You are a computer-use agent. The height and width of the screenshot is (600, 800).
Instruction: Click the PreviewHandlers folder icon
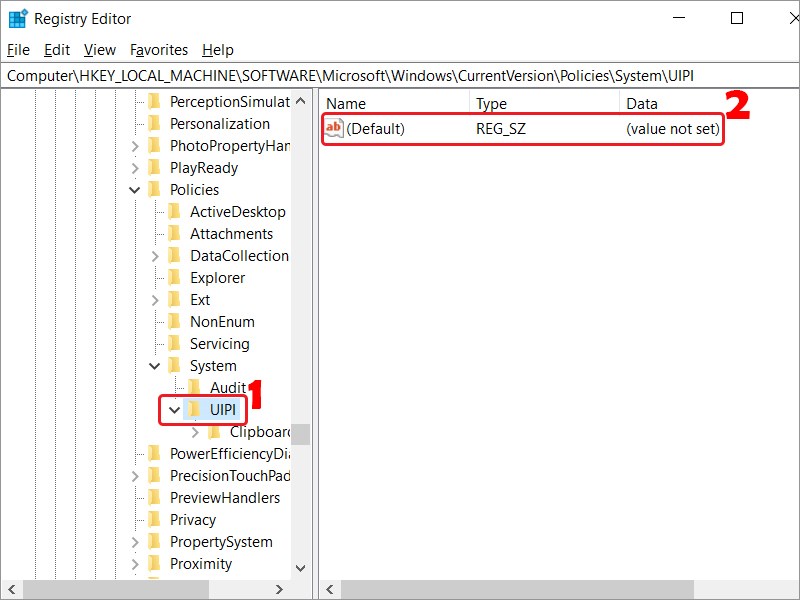[155, 497]
